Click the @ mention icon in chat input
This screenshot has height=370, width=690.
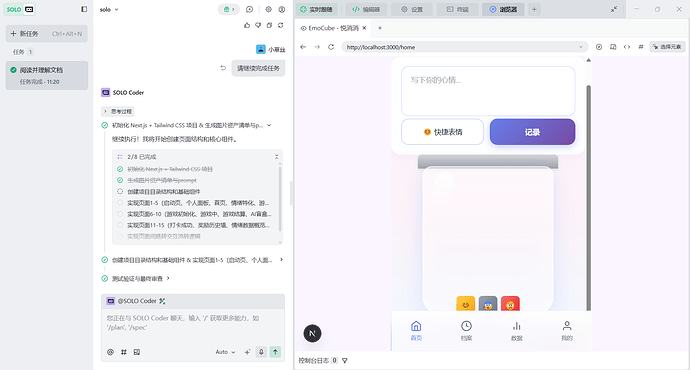coord(110,352)
